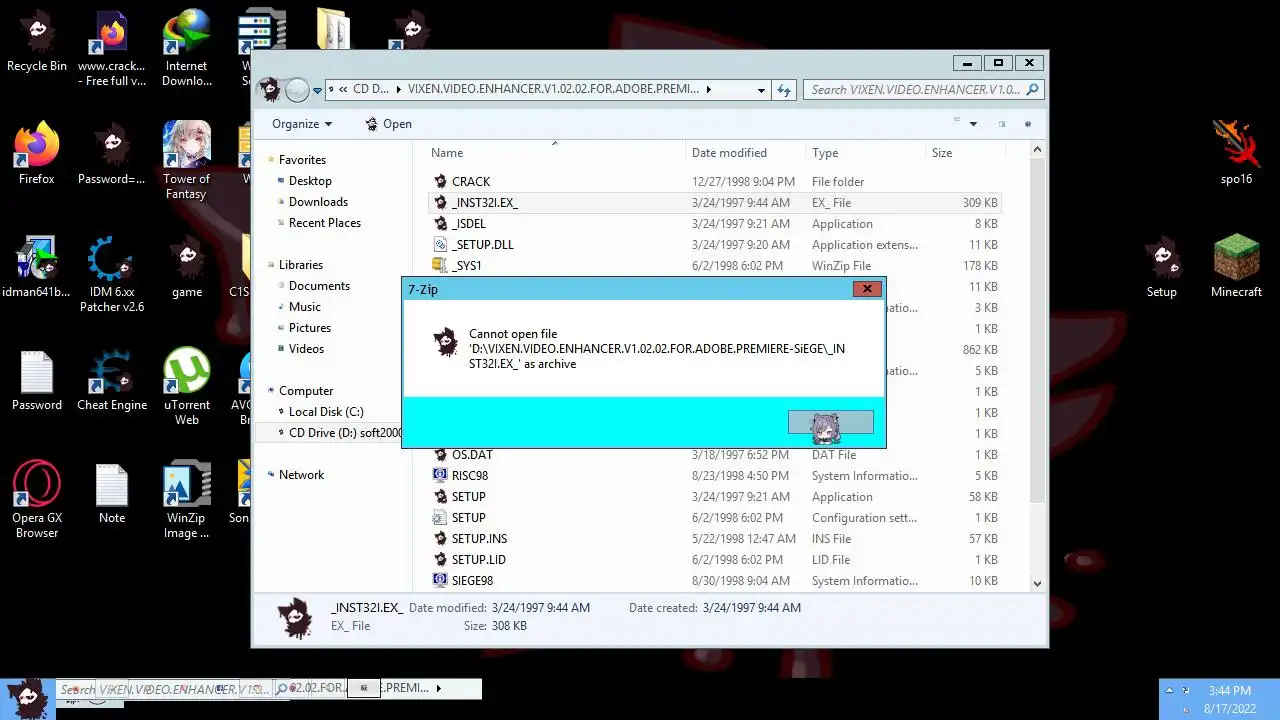The width and height of the screenshot is (1280, 720).
Task: Open the Password=... desktop shortcut
Action: [x=112, y=155]
